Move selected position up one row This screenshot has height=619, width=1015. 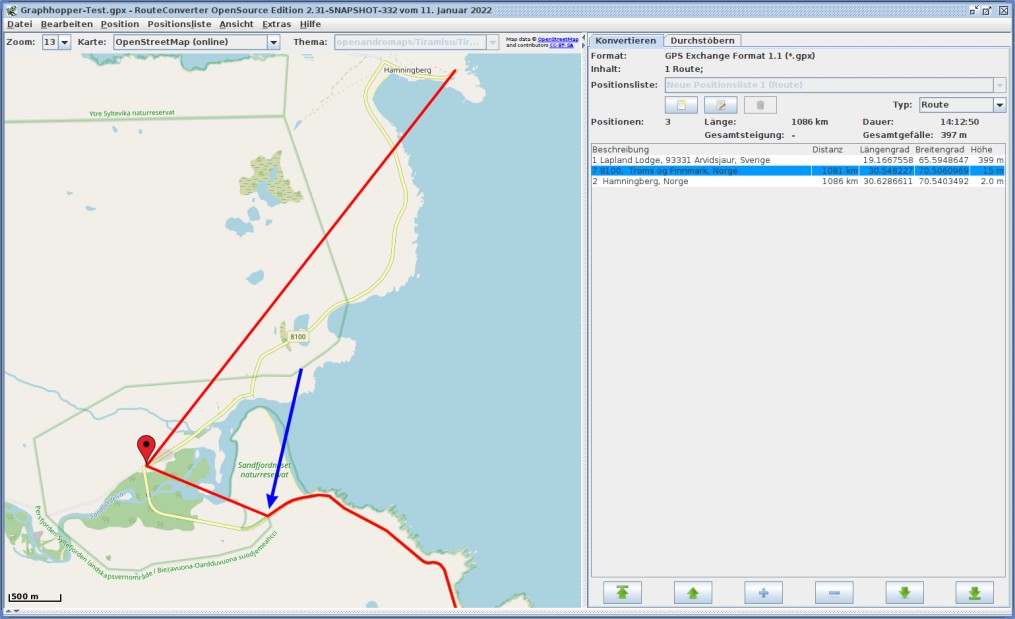click(693, 592)
